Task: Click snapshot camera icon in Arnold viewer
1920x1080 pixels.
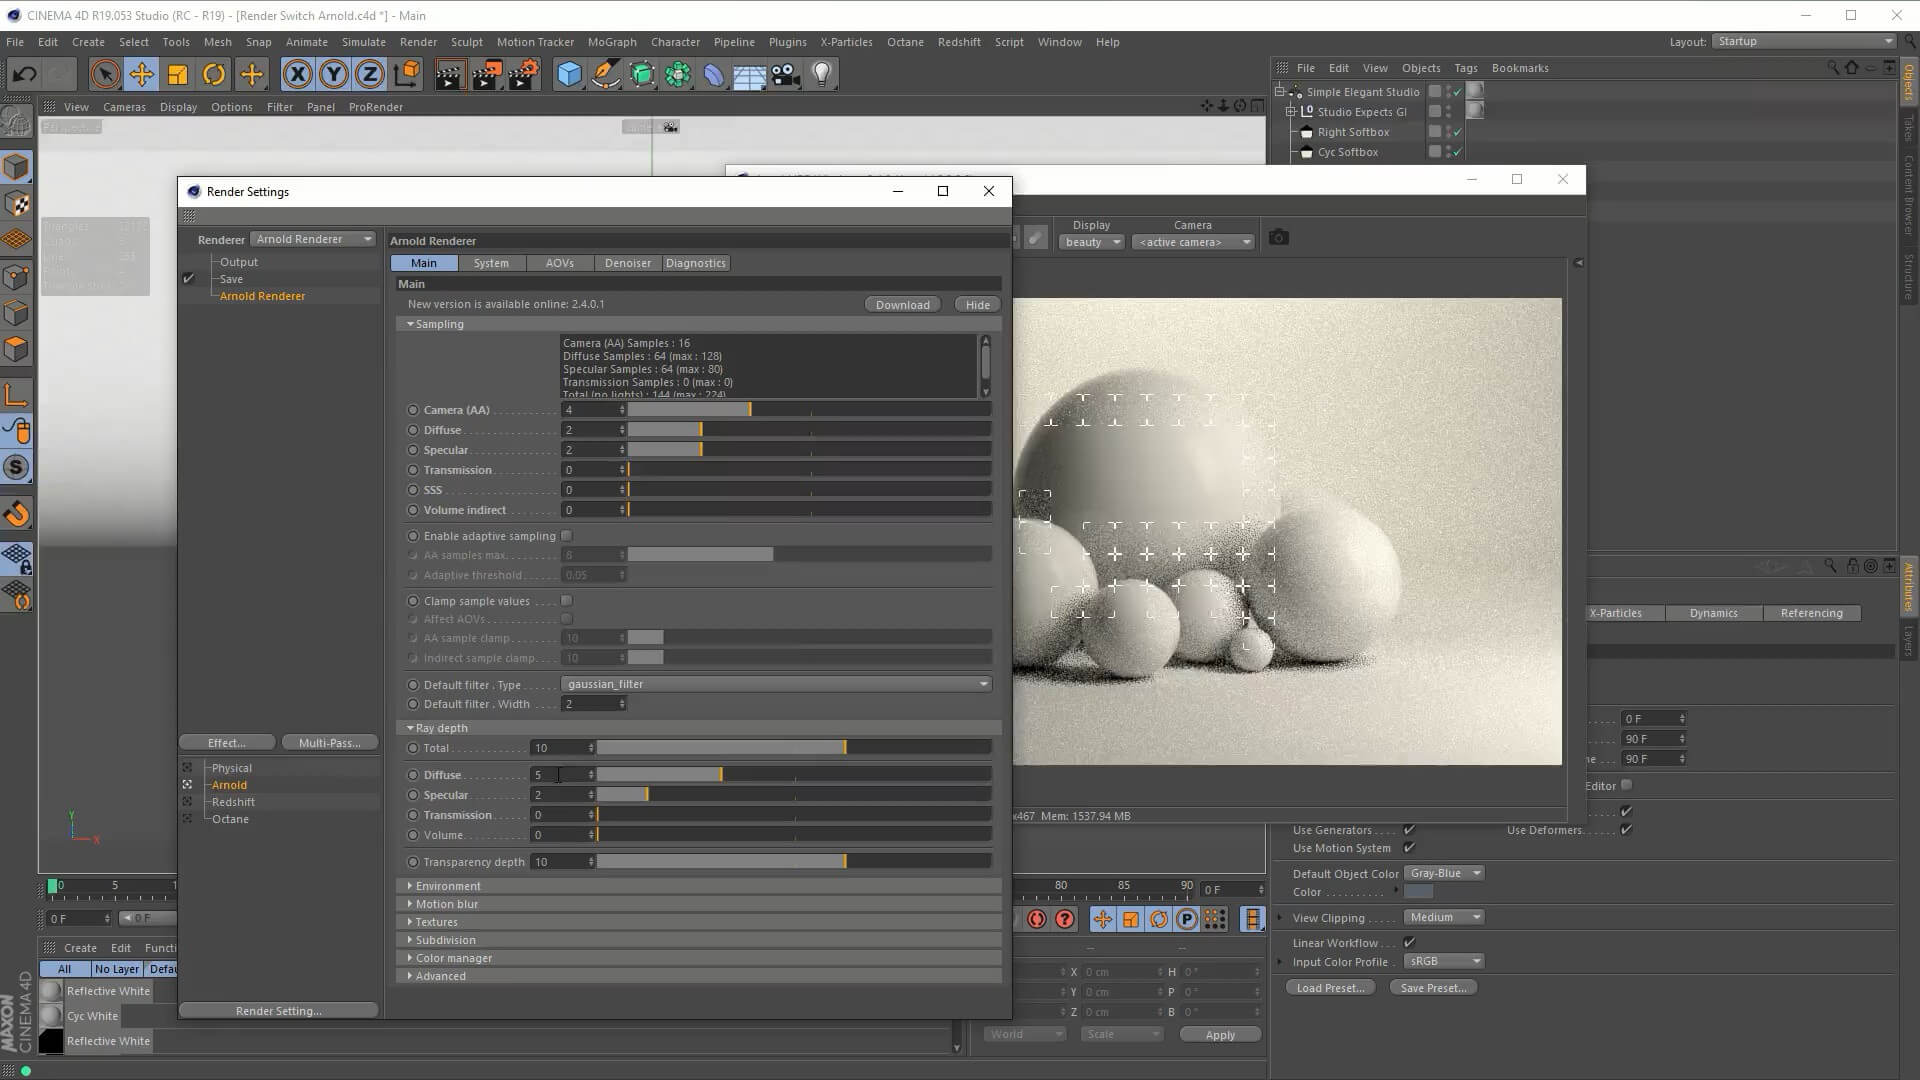Action: 1278,237
